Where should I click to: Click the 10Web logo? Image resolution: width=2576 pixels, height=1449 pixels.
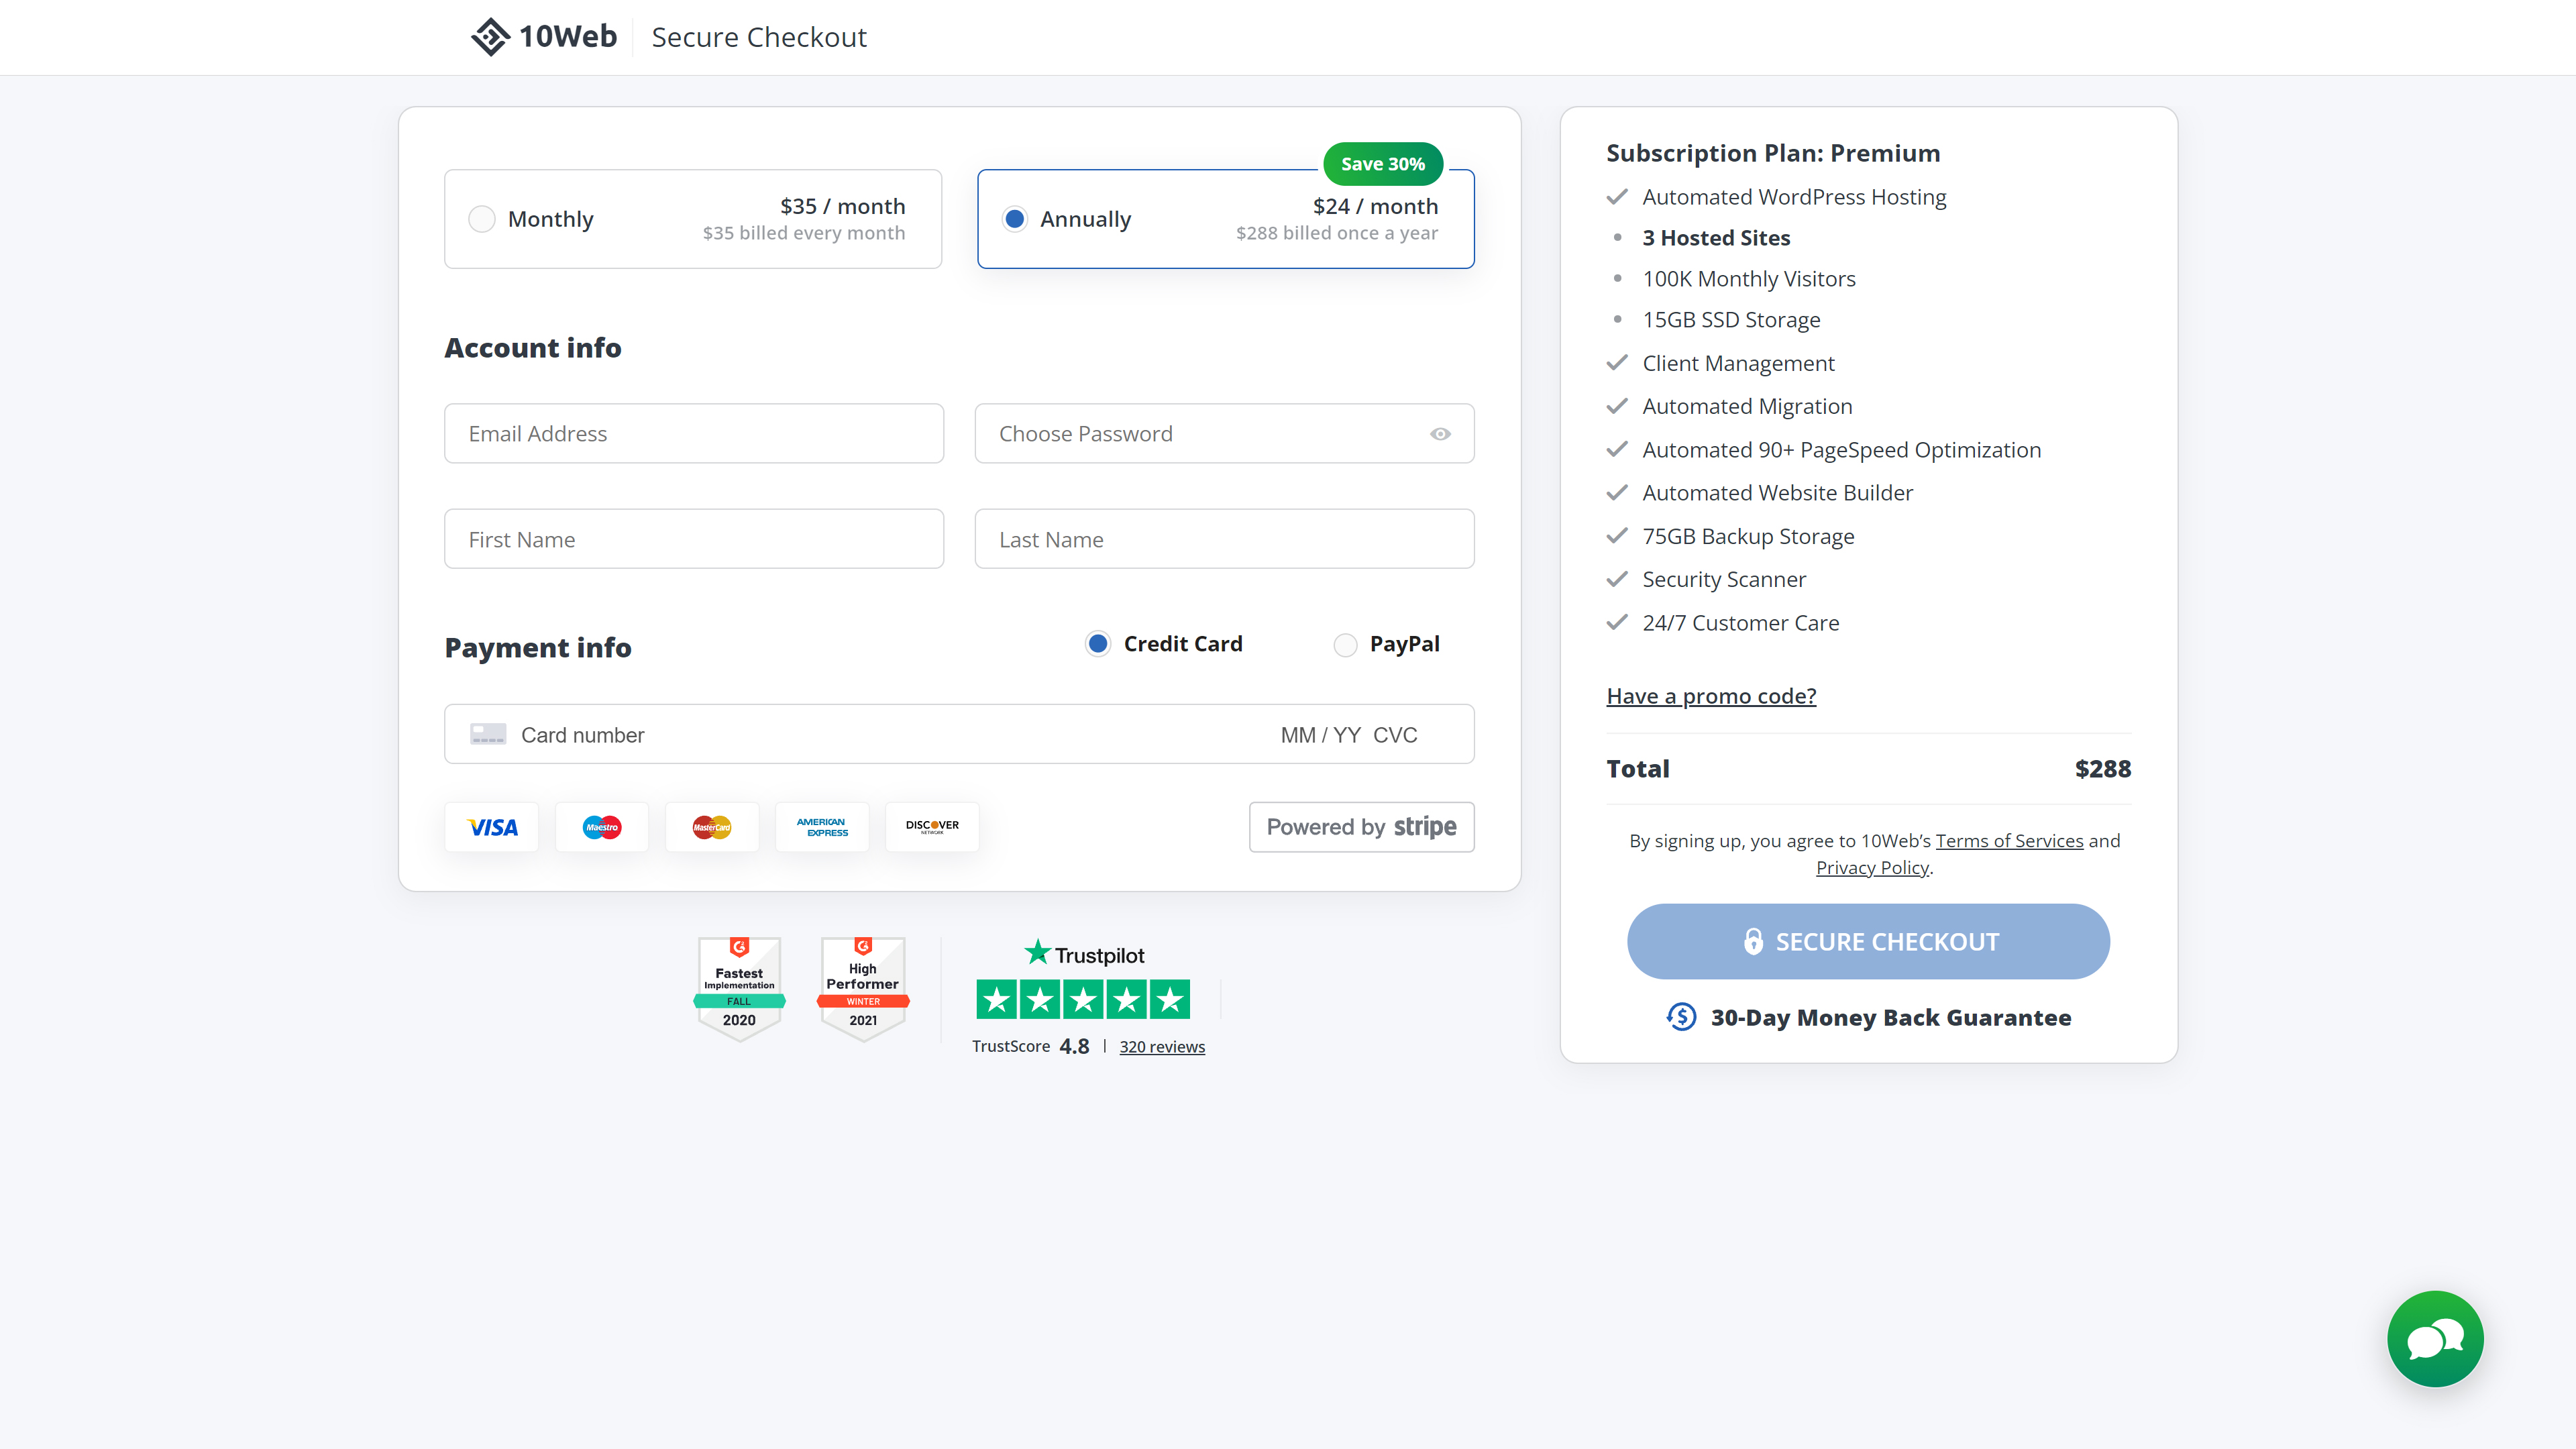[x=544, y=37]
